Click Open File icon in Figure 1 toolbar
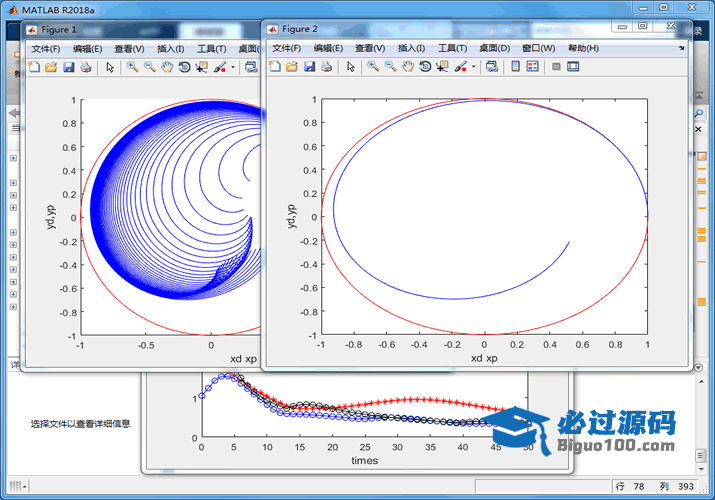Image resolution: width=715 pixels, height=500 pixels. pos(51,67)
